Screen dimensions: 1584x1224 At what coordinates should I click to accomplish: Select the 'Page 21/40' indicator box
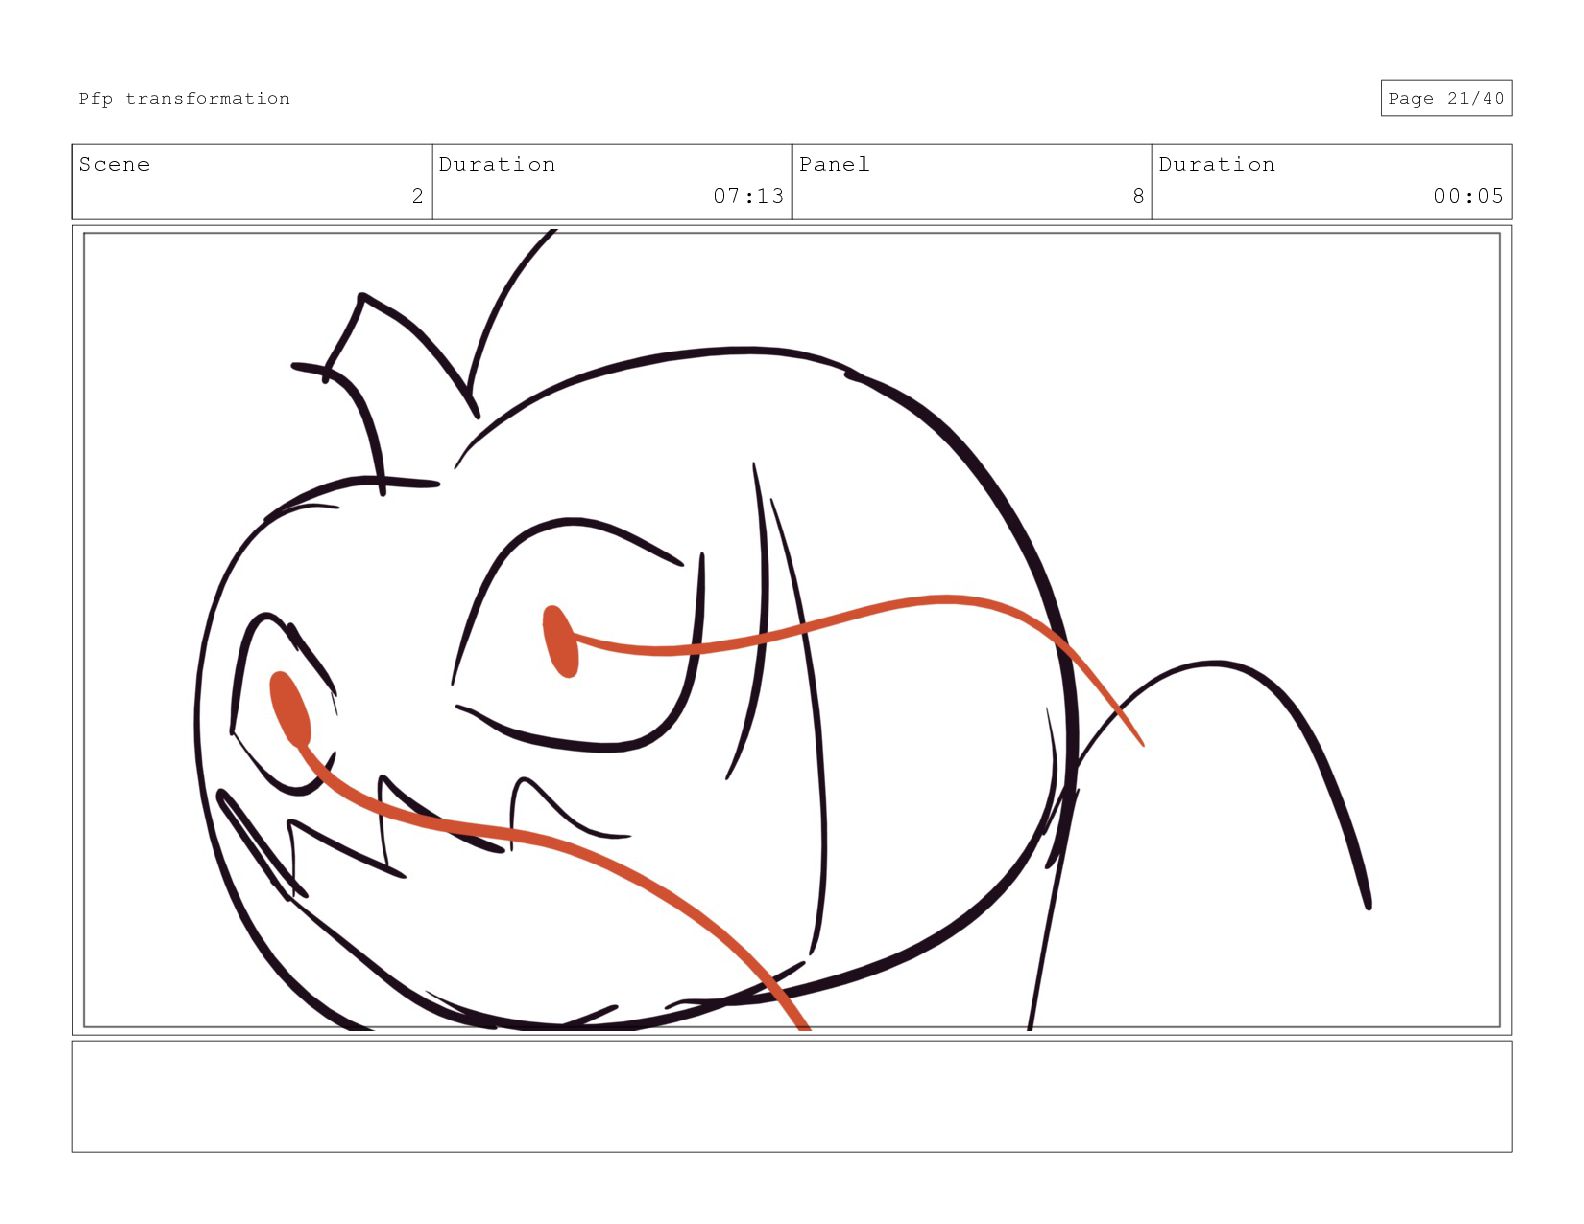coord(1446,98)
